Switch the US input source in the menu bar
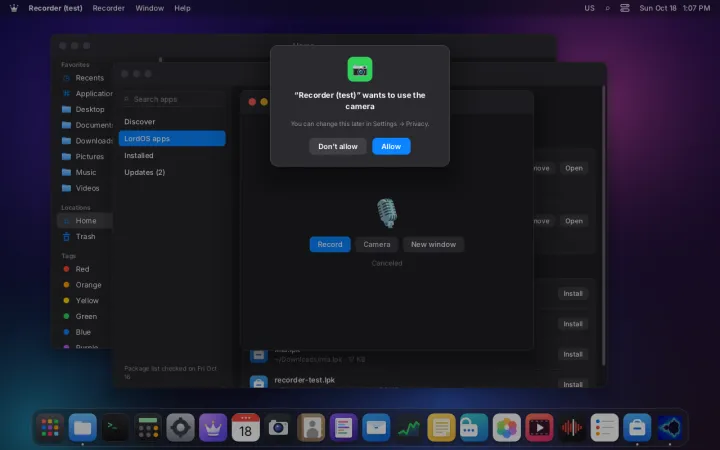 (589, 8)
